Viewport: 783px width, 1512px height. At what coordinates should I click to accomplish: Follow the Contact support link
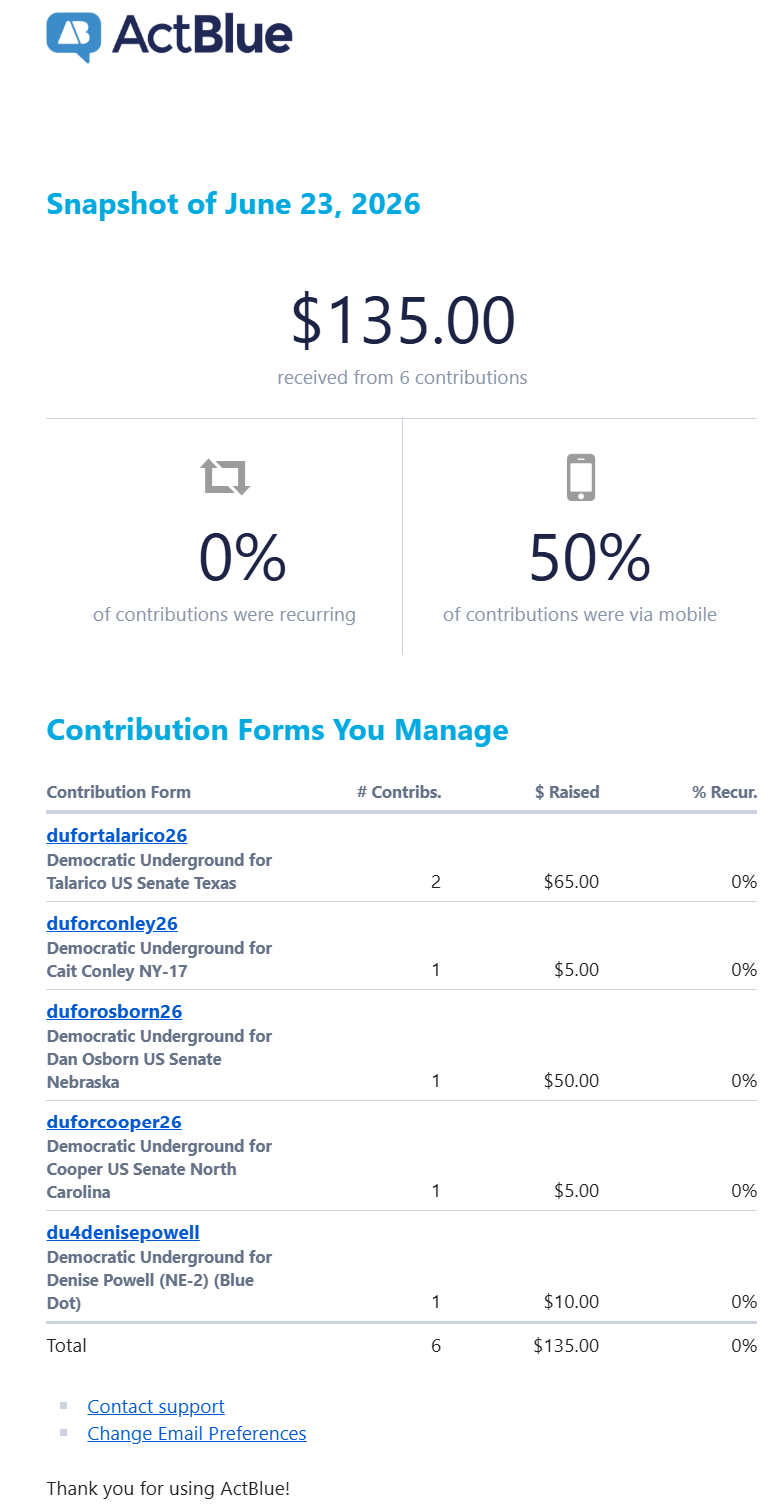point(156,1406)
